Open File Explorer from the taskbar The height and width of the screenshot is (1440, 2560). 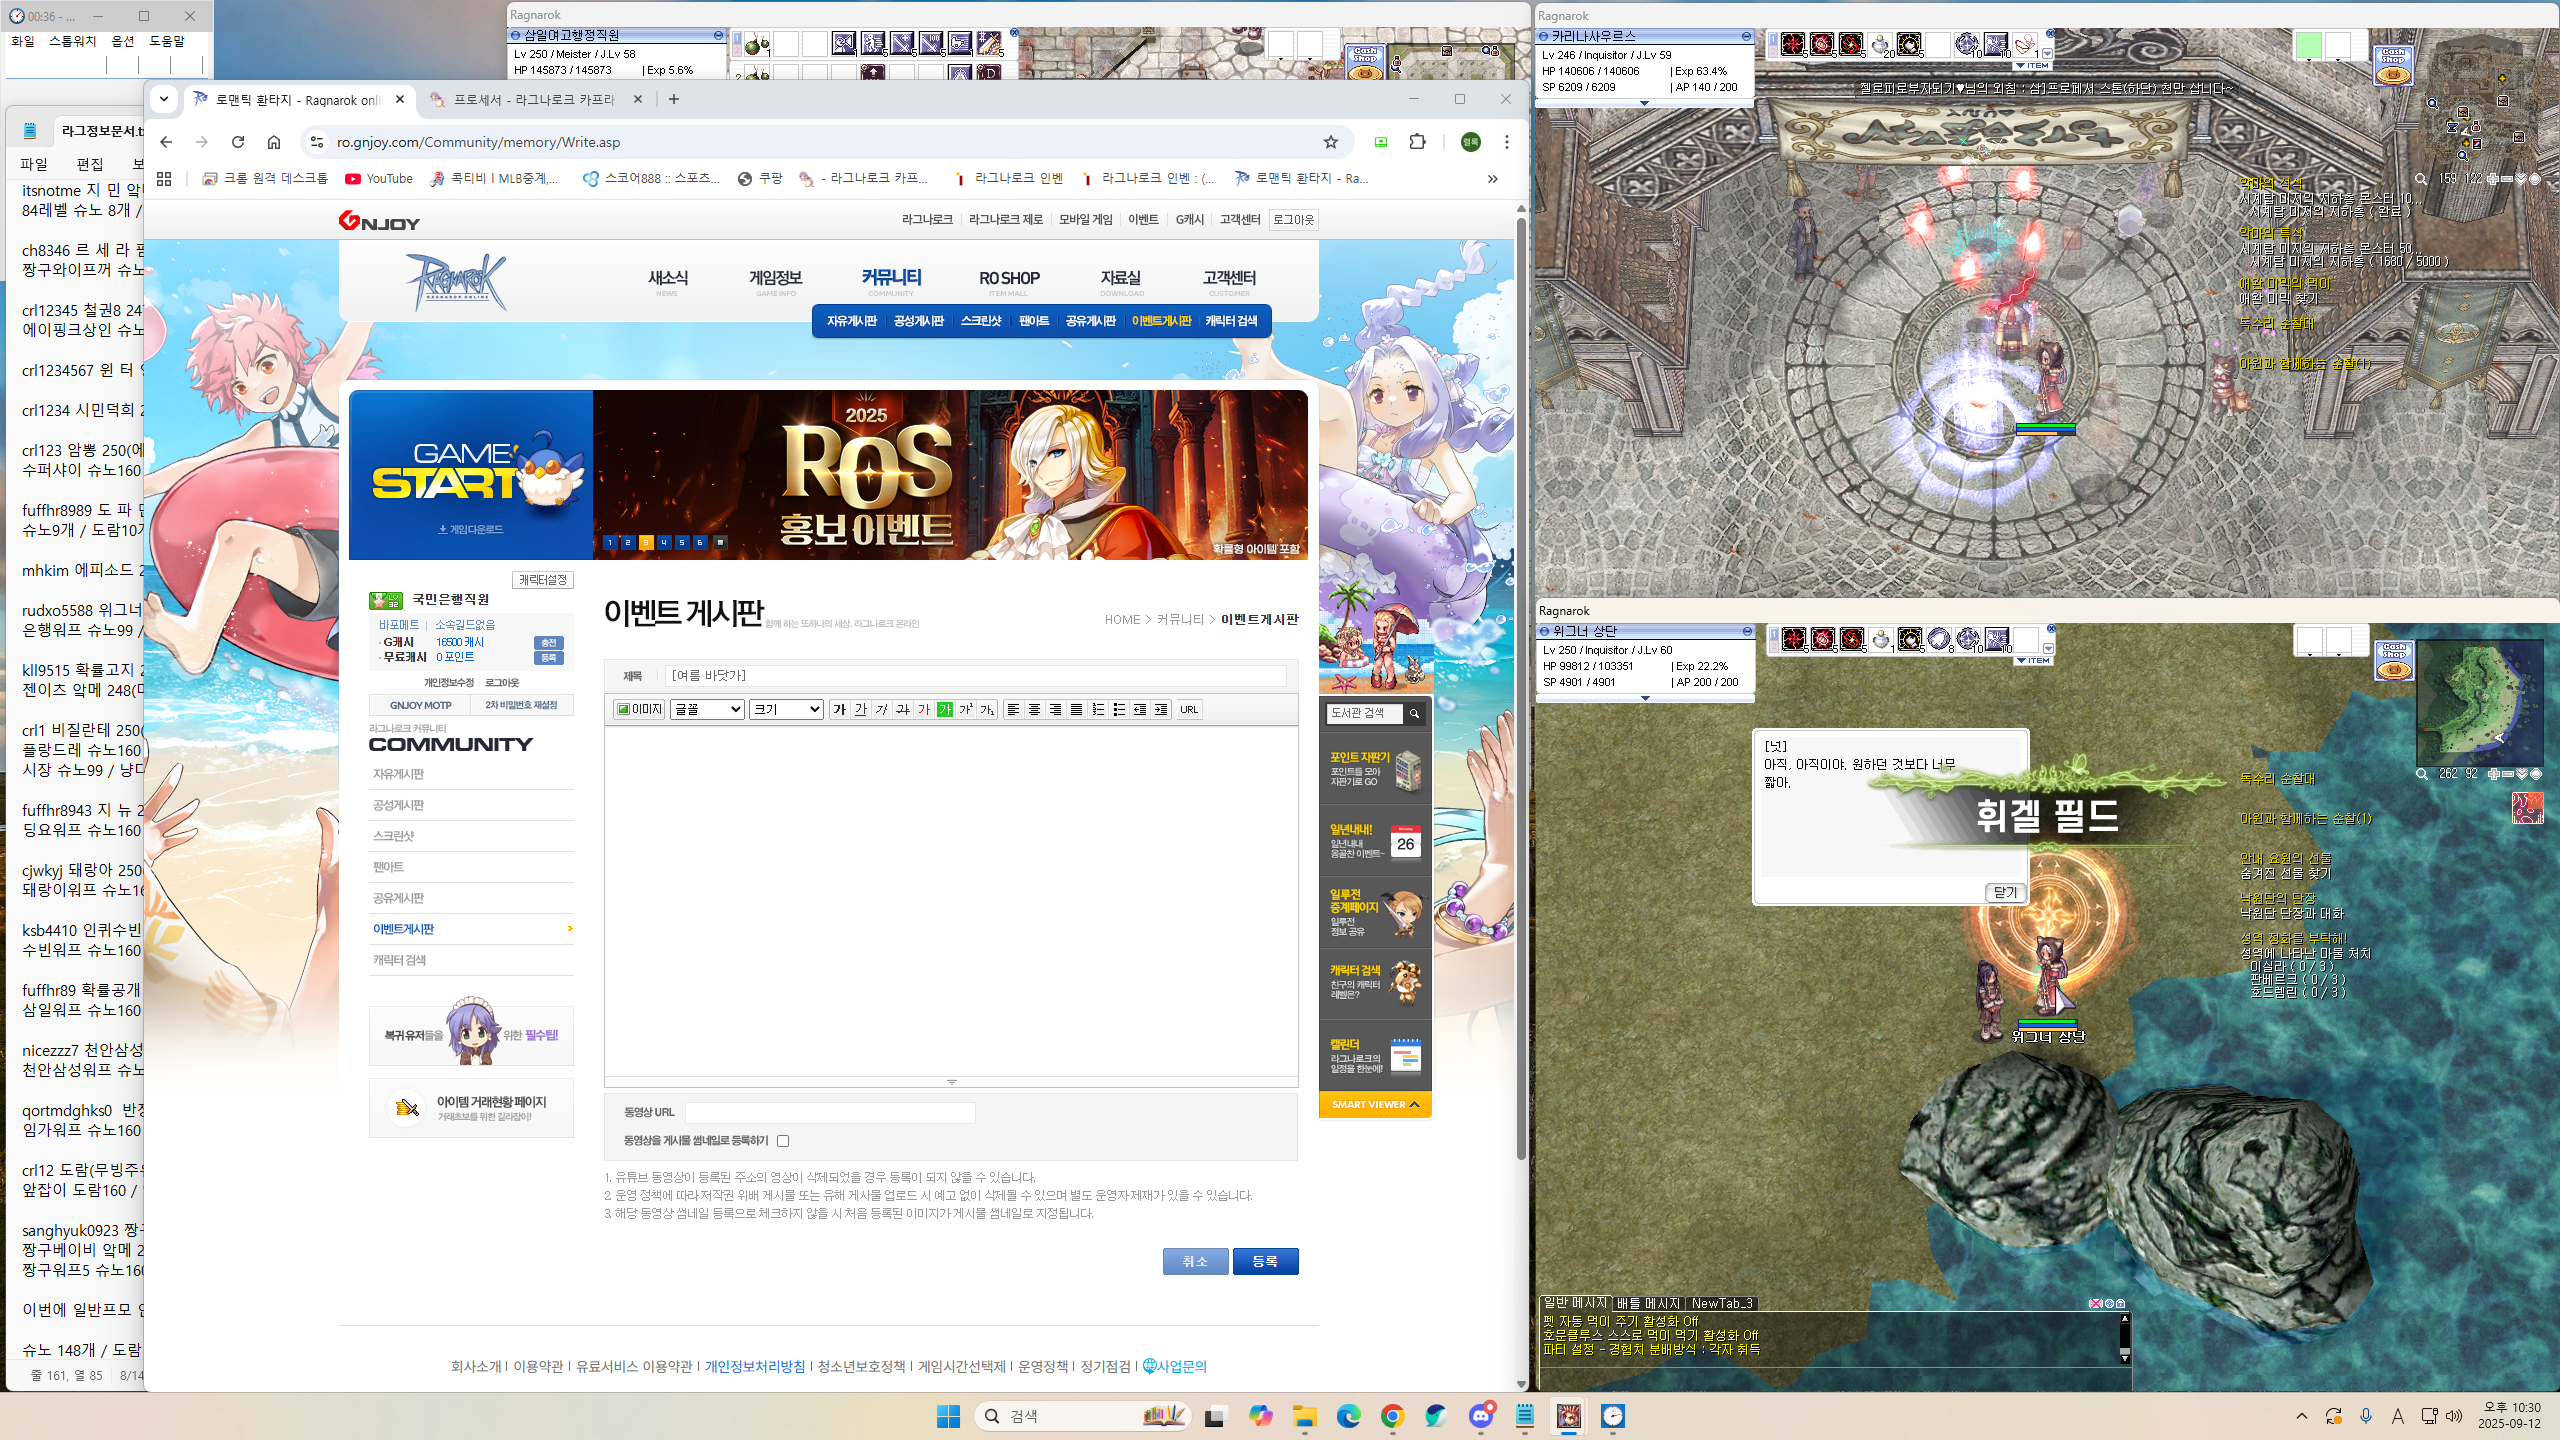pos(1304,1416)
